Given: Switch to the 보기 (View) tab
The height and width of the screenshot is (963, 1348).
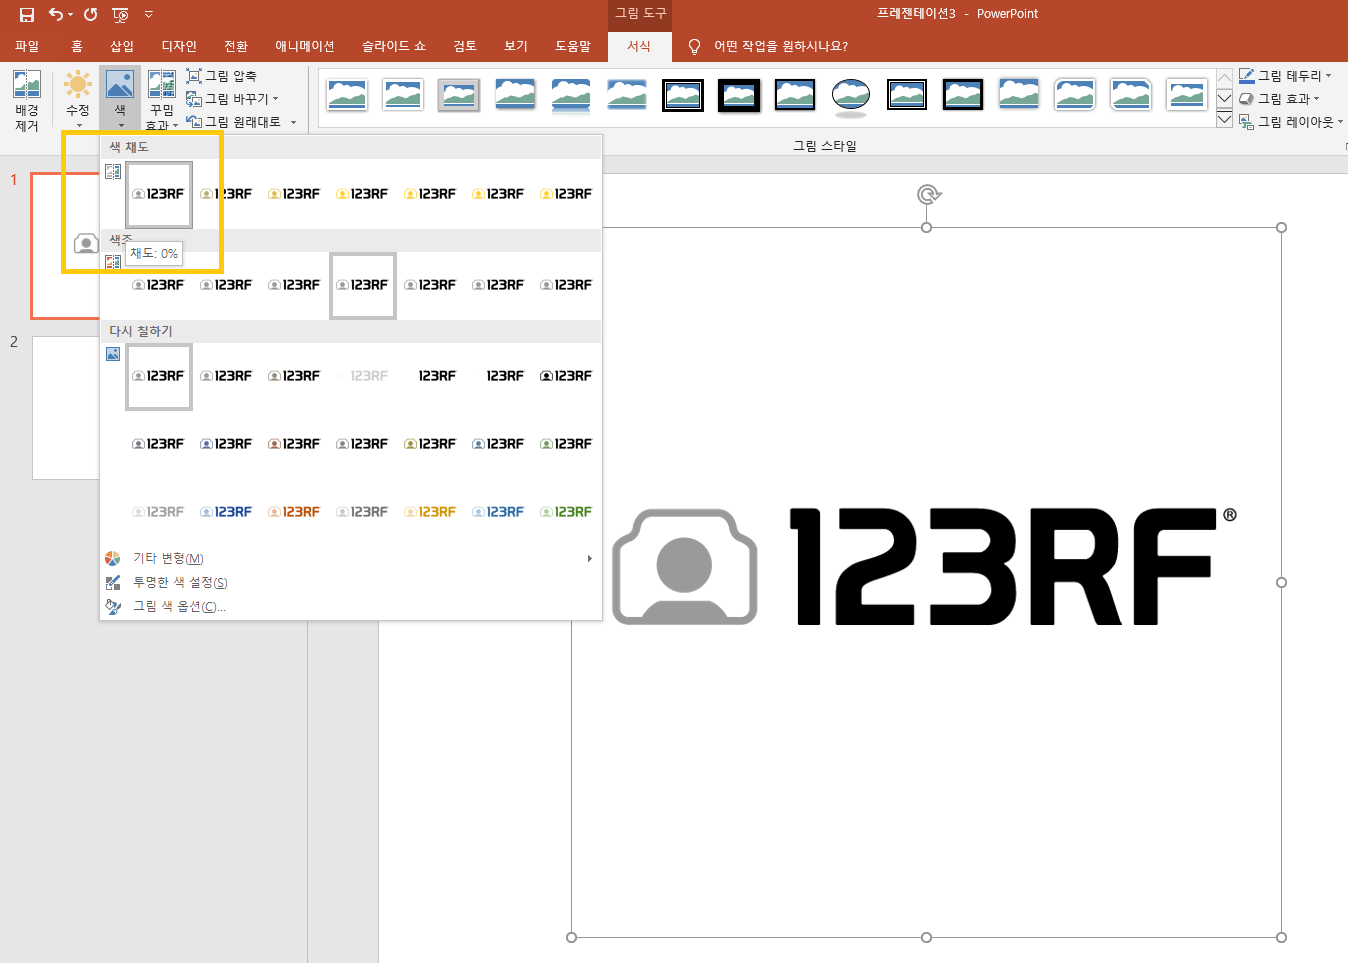Looking at the screenshot, I should click(516, 46).
